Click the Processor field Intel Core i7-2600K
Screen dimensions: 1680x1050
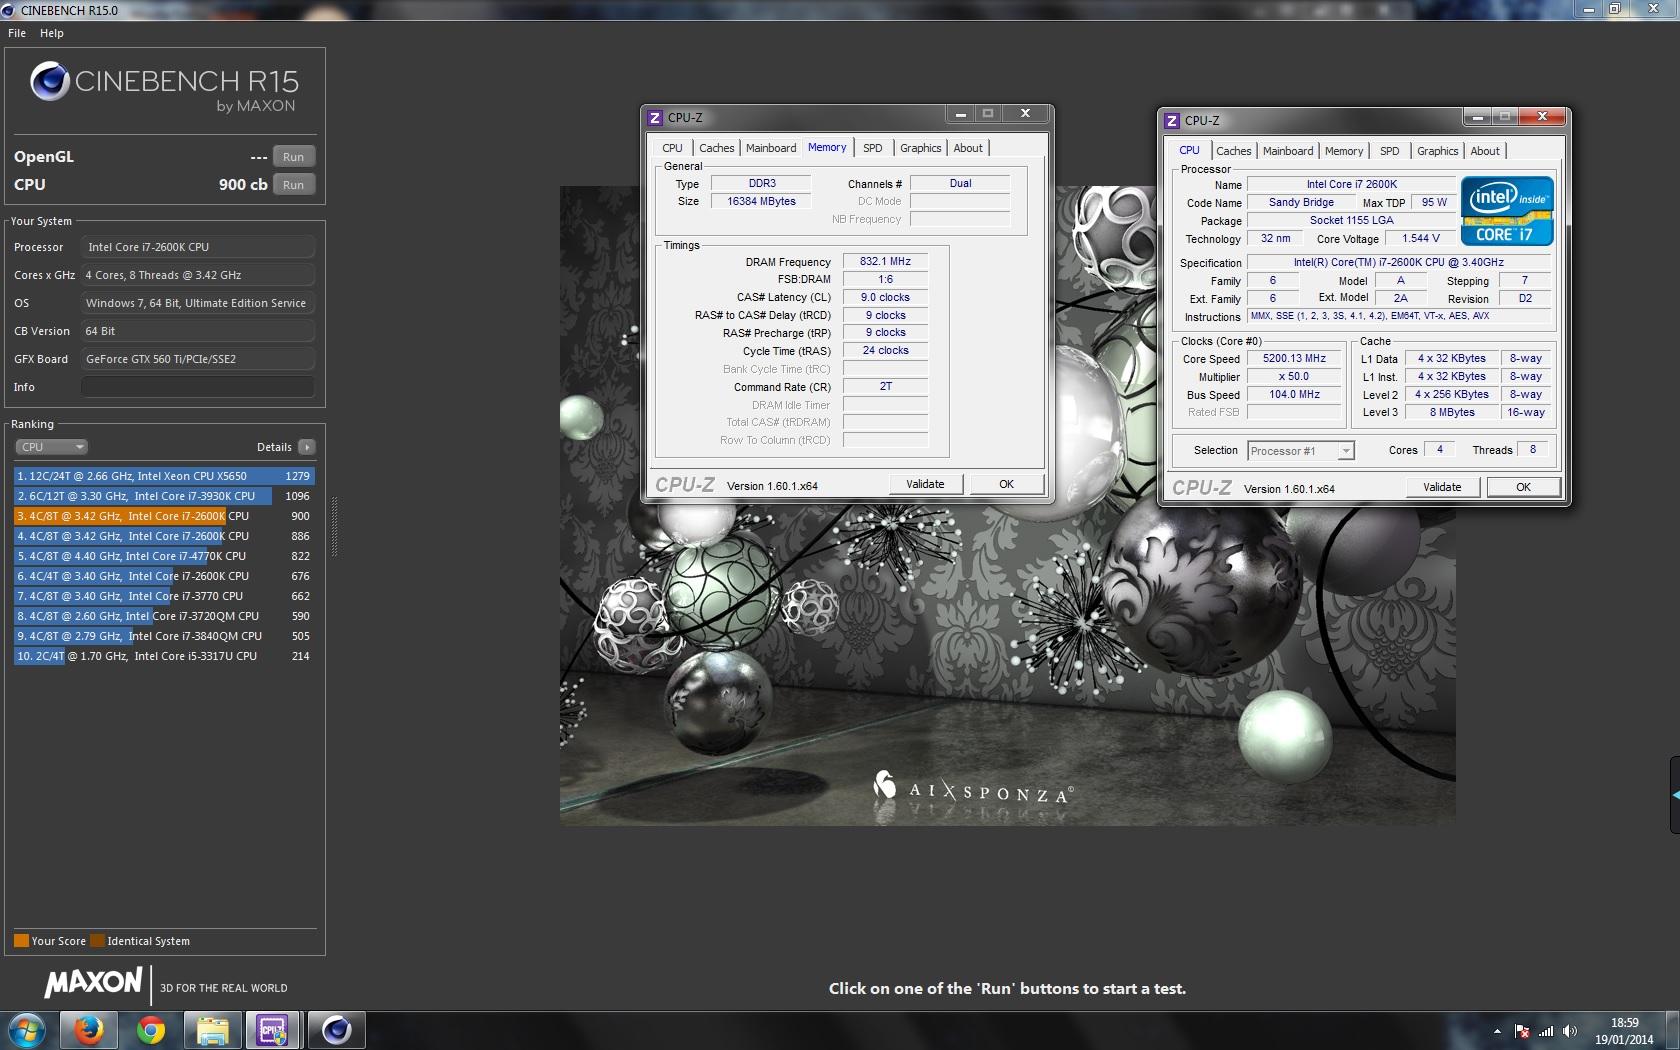tap(198, 247)
